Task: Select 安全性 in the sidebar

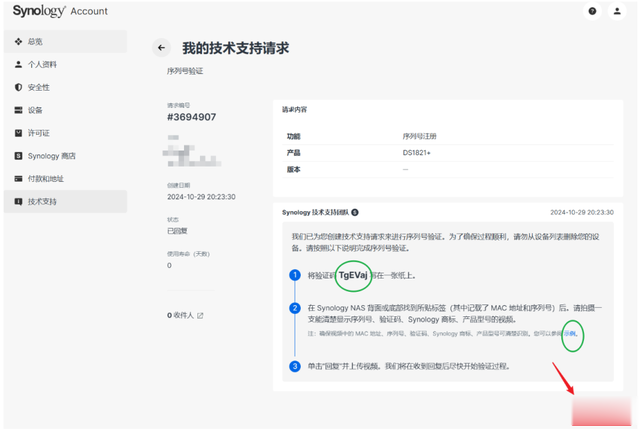Action: coord(65,87)
